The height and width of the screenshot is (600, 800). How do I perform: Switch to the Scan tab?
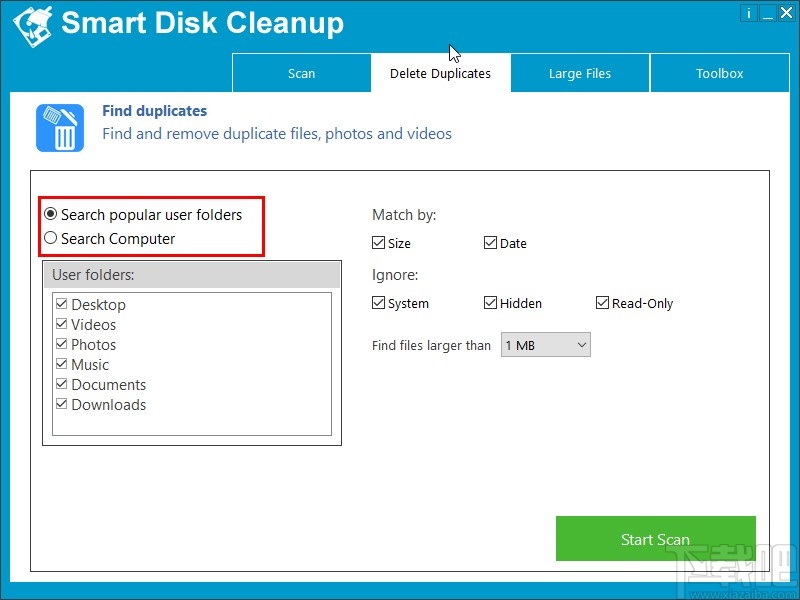[302, 73]
